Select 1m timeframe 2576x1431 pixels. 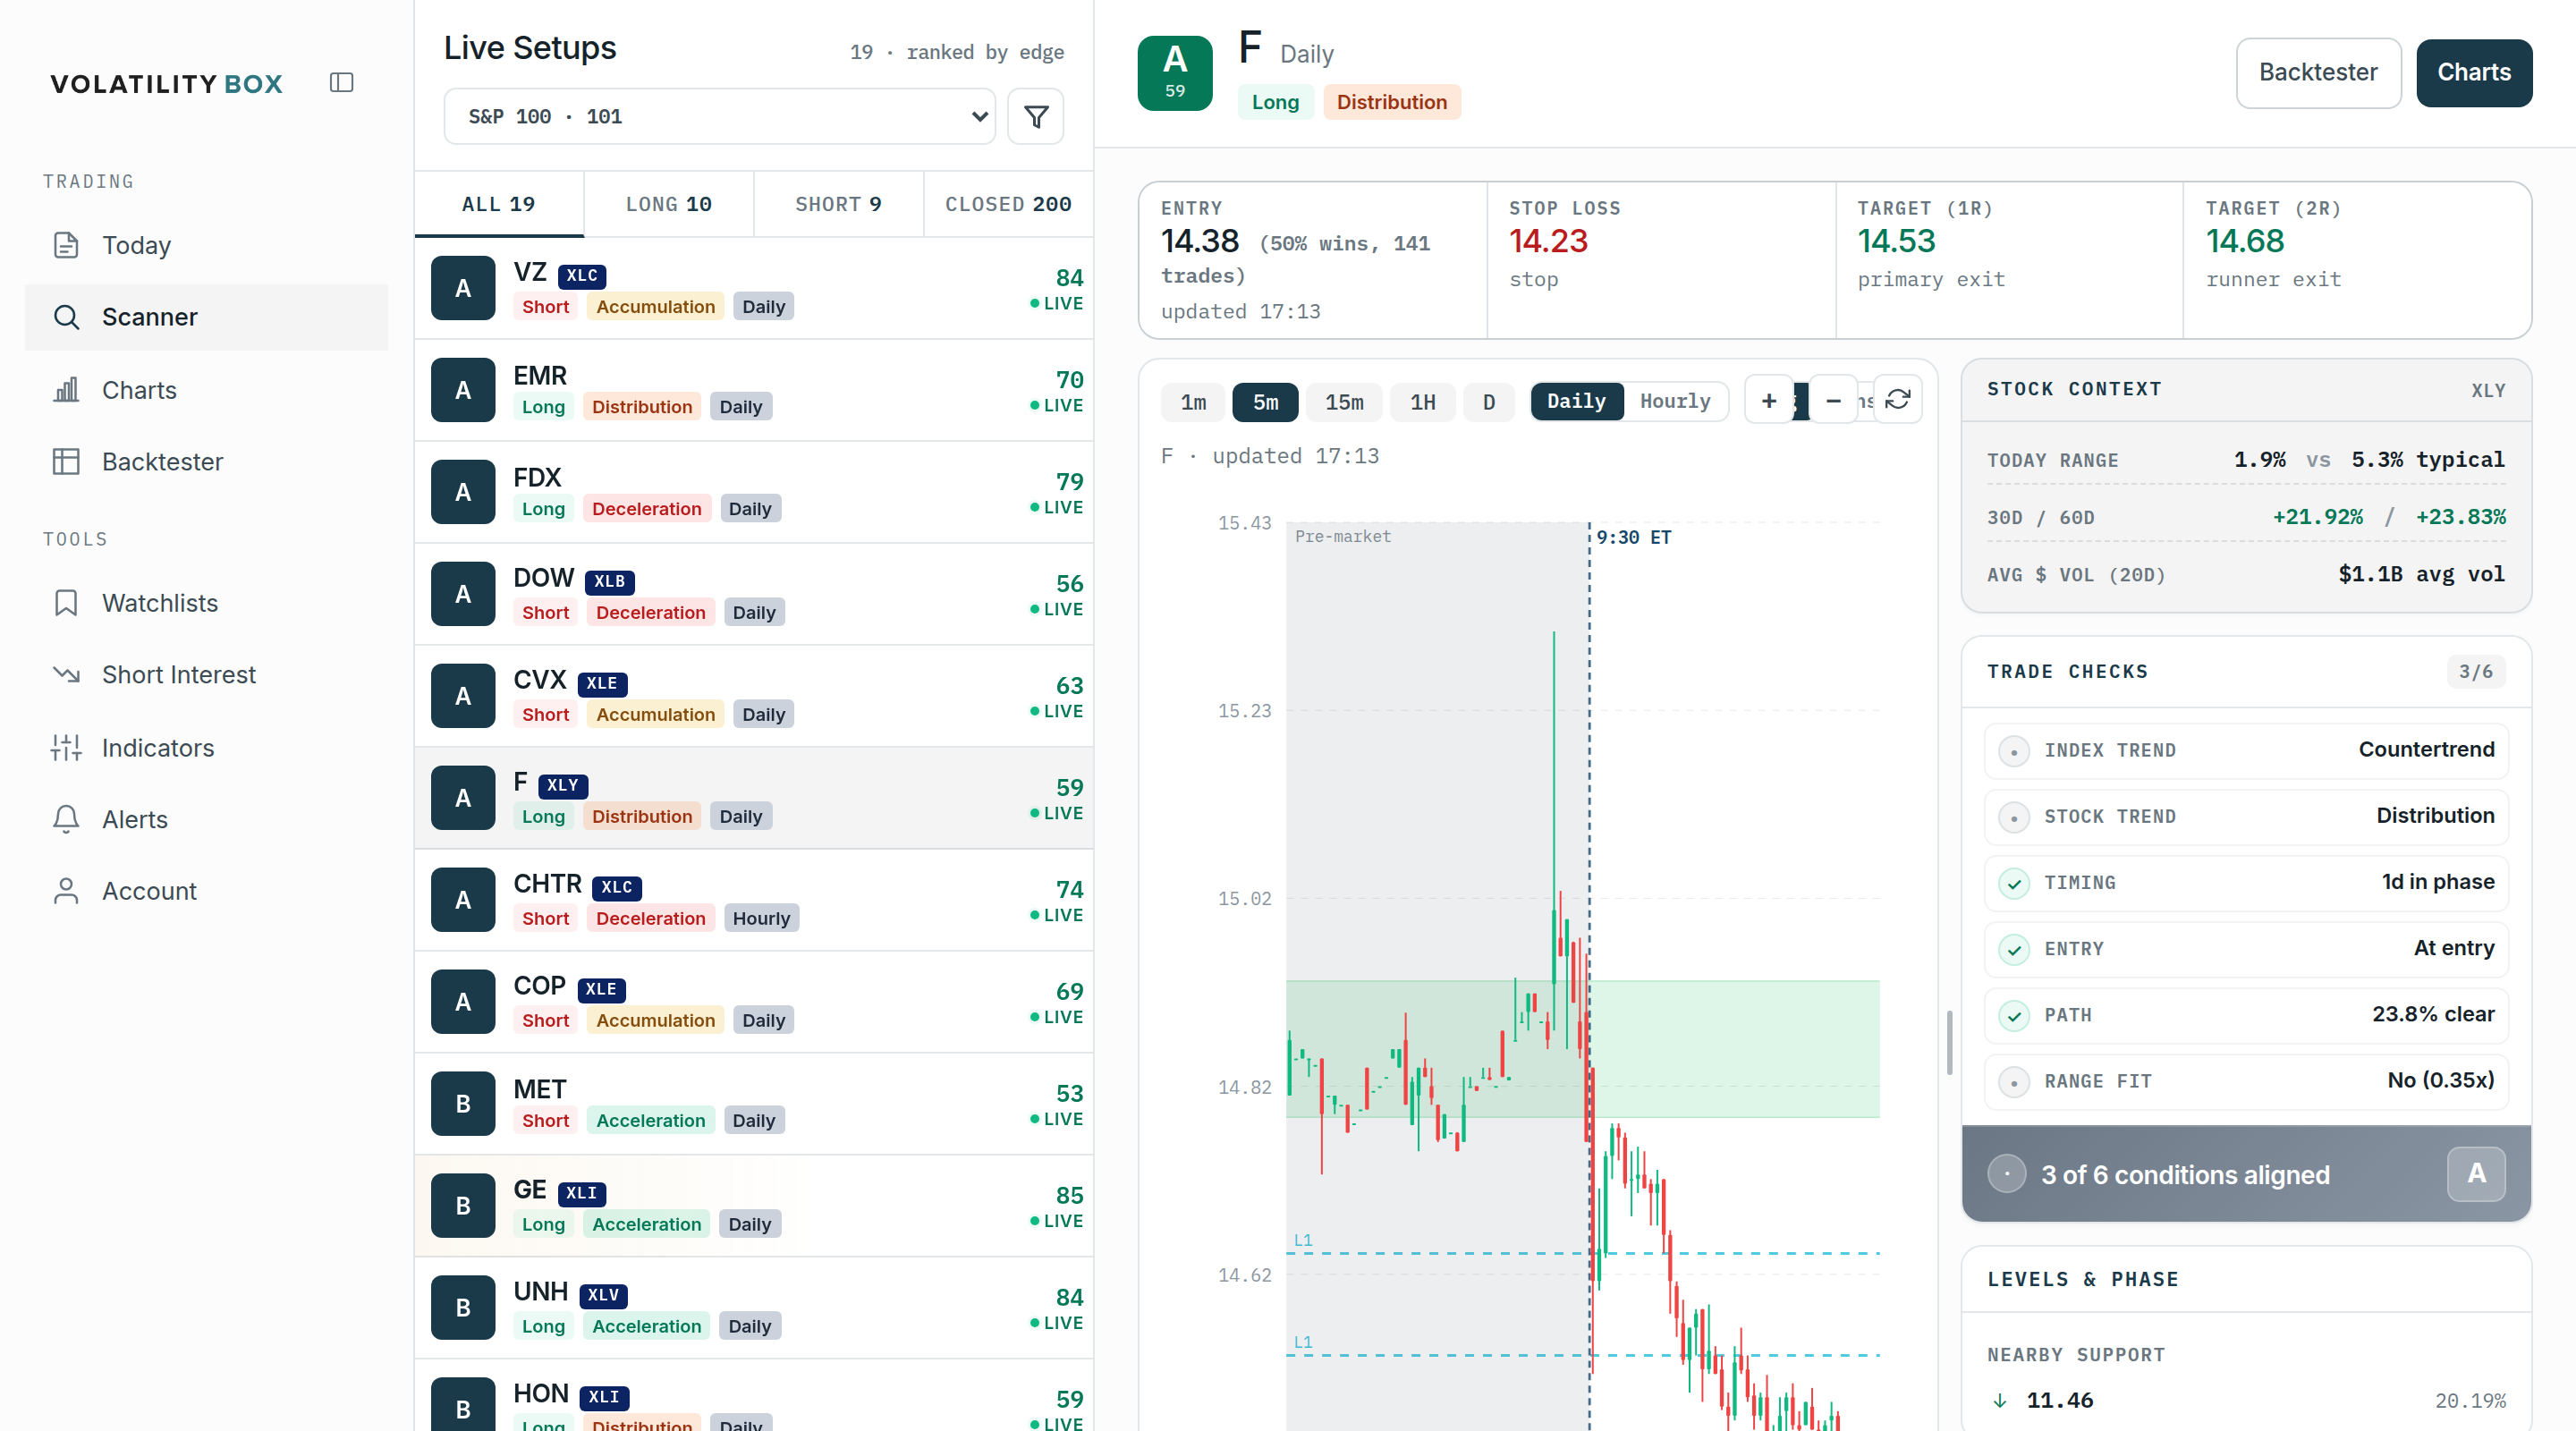click(1193, 402)
